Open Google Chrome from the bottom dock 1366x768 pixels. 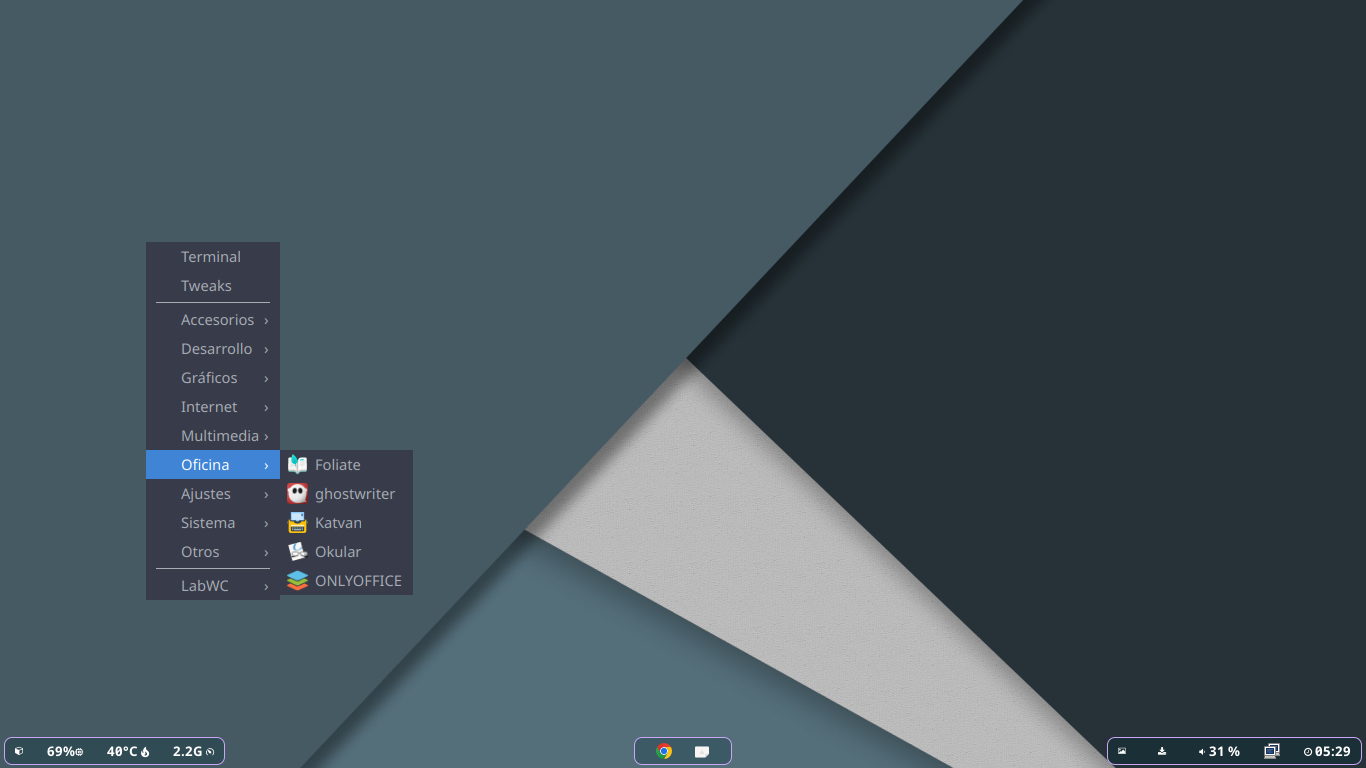point(664,751)
